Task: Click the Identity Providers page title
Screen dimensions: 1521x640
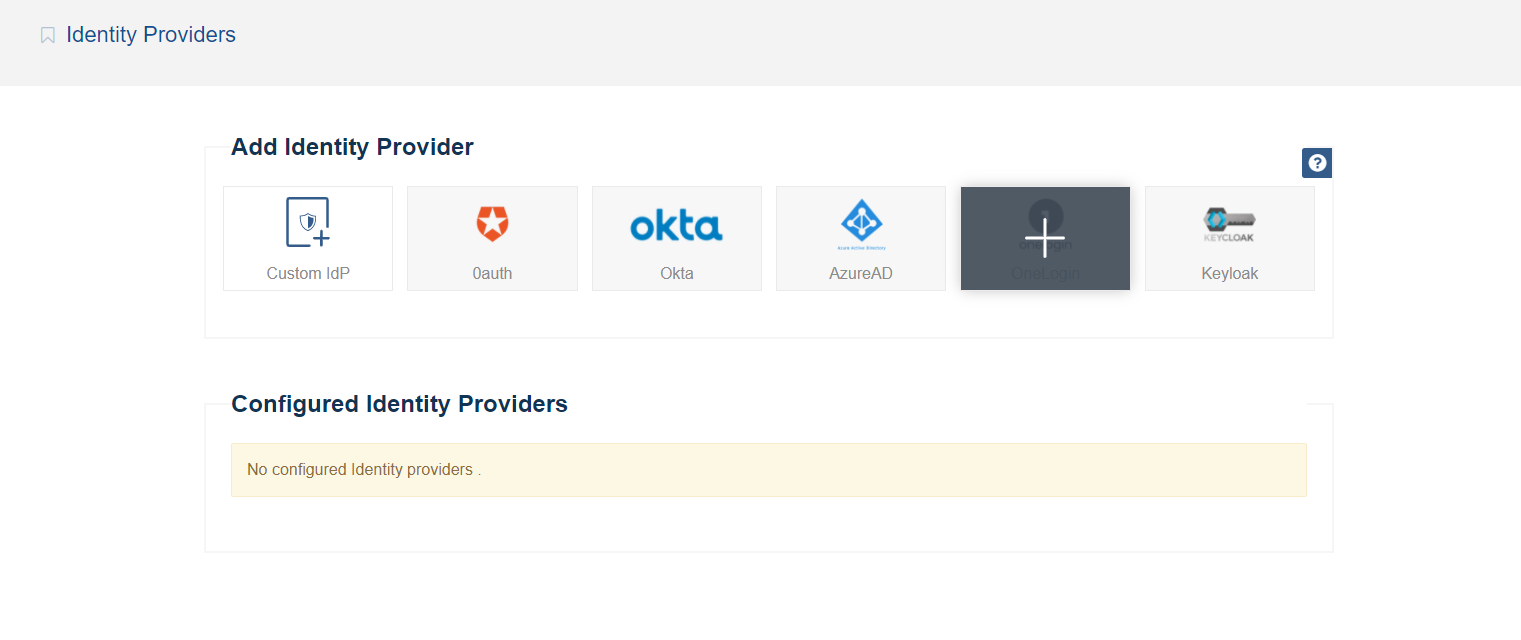Action: point(151,35)
